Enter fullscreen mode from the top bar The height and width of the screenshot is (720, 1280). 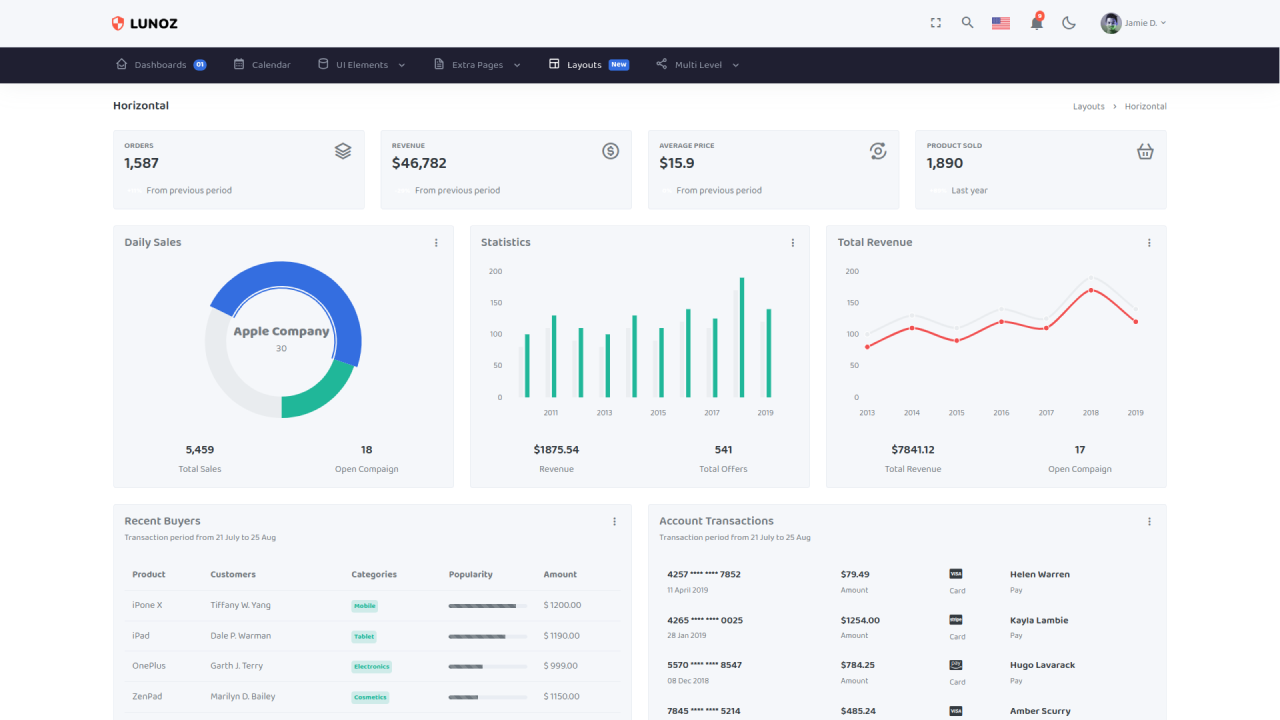(x=935, y=22)
